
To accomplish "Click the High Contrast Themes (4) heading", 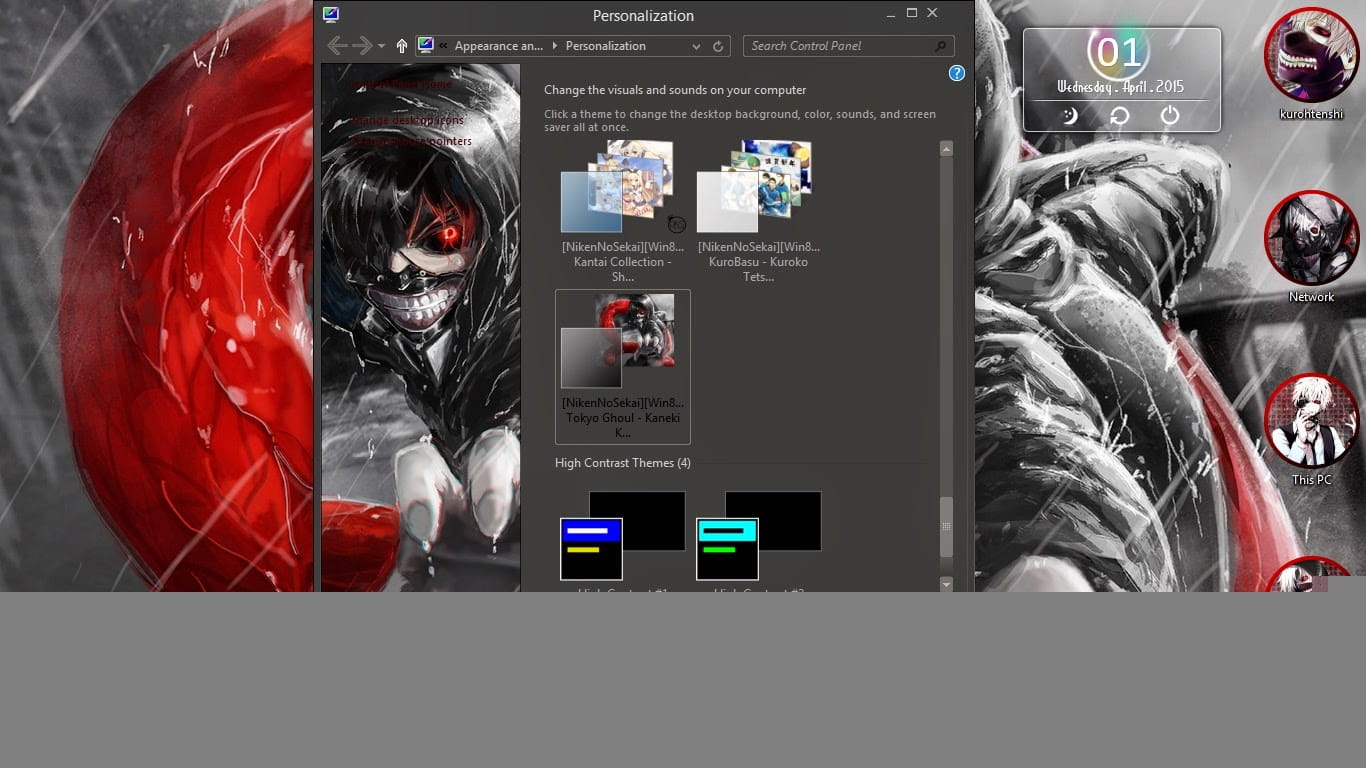I will tap(623, 463).
